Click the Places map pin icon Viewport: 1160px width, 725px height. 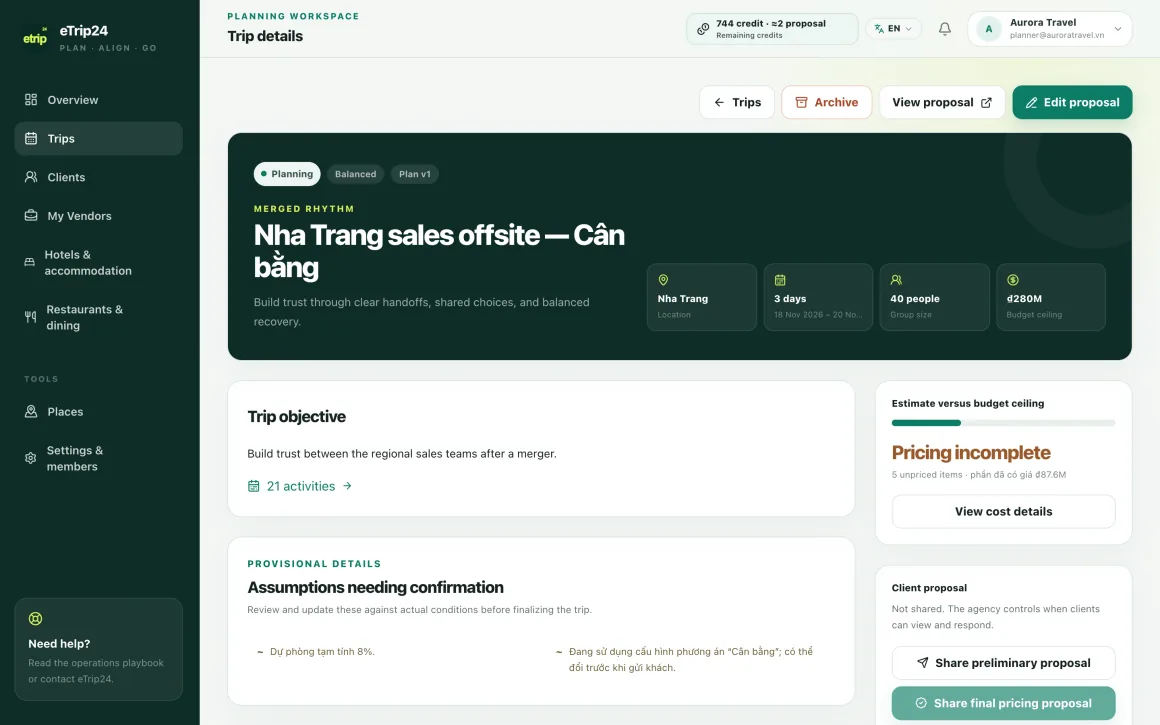[31, 411]
